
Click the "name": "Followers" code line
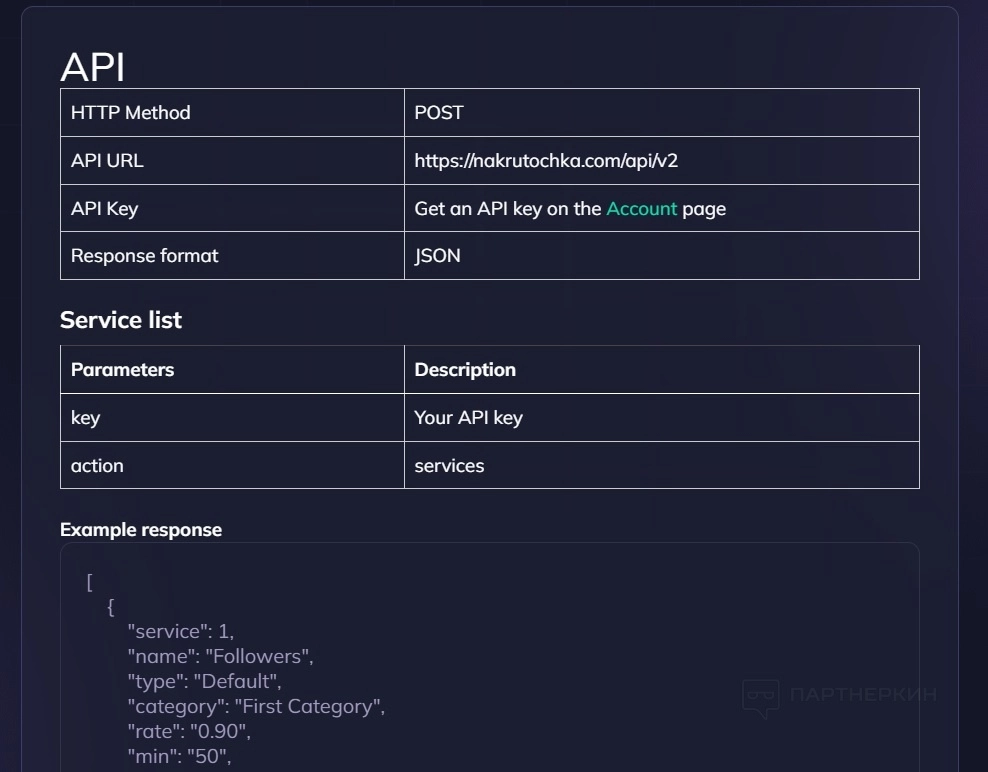220,657
